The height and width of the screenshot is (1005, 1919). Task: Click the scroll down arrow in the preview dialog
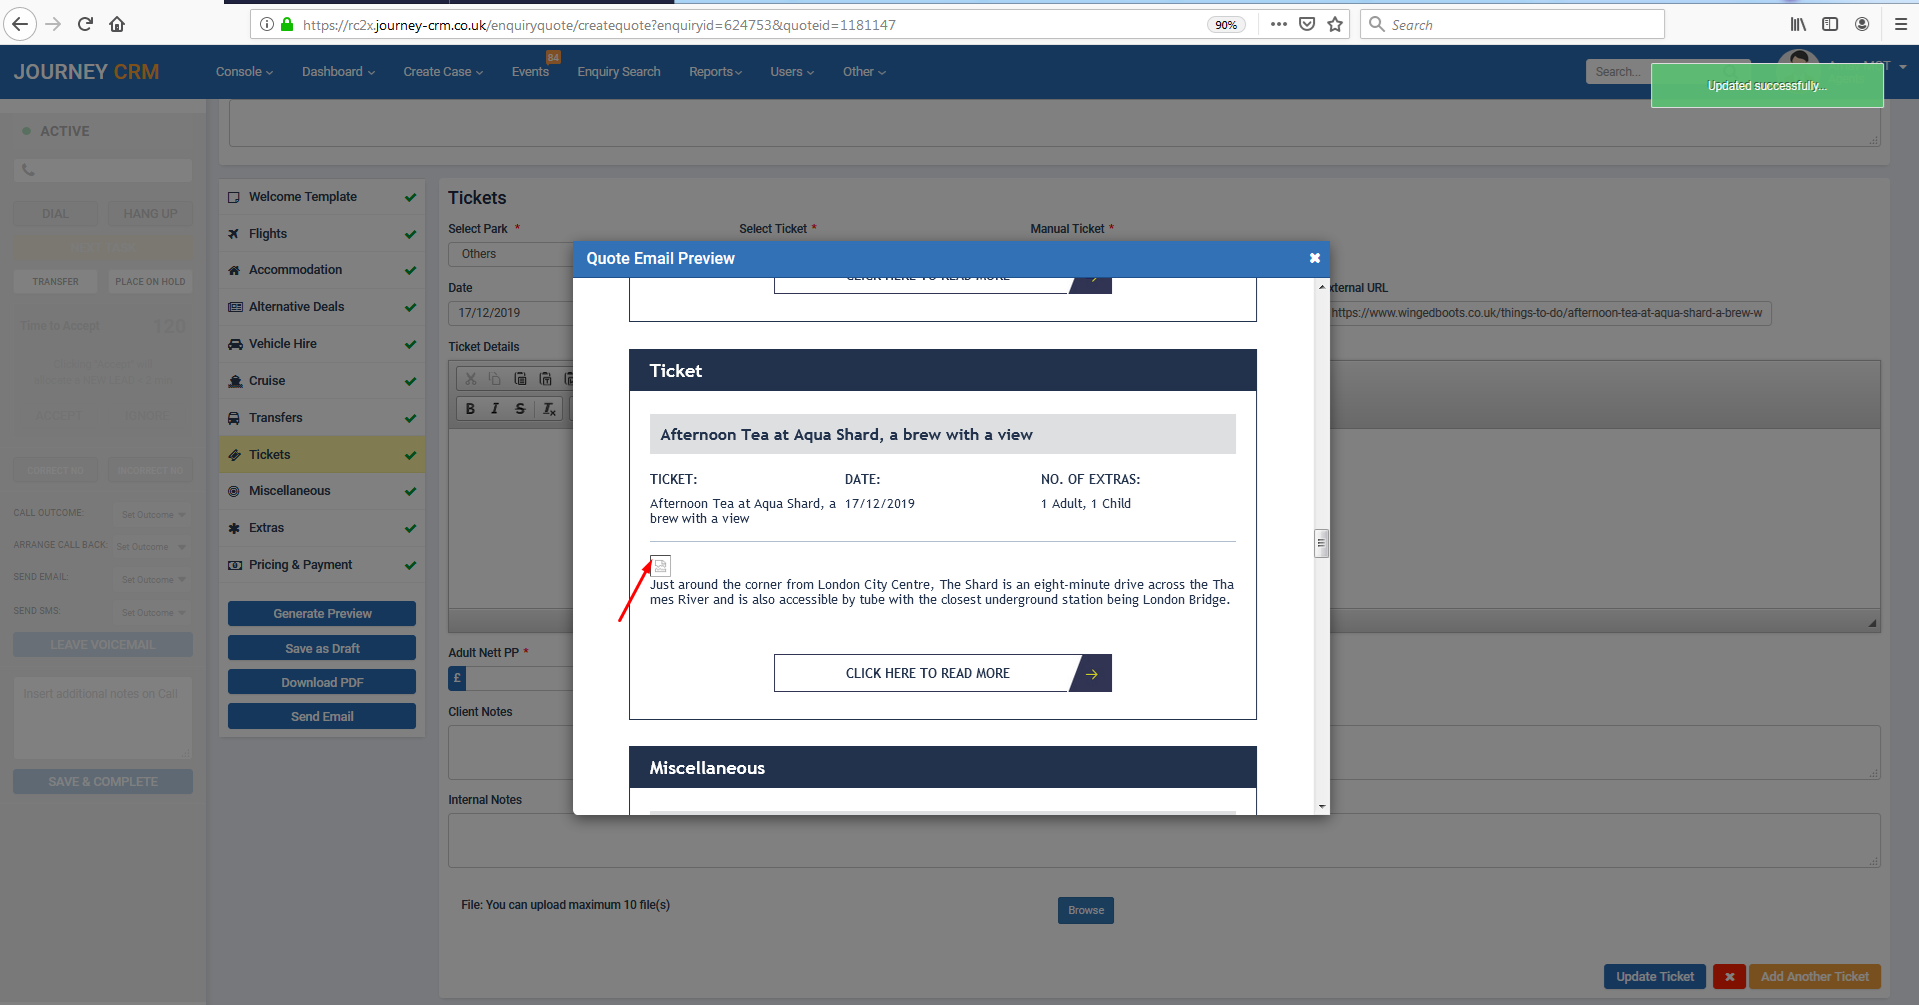[1322, 806]
